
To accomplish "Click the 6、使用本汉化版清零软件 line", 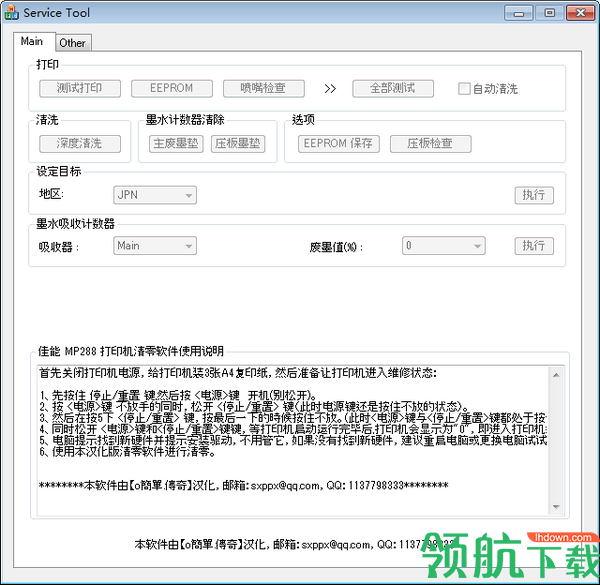I will click(x=128, y=452).
